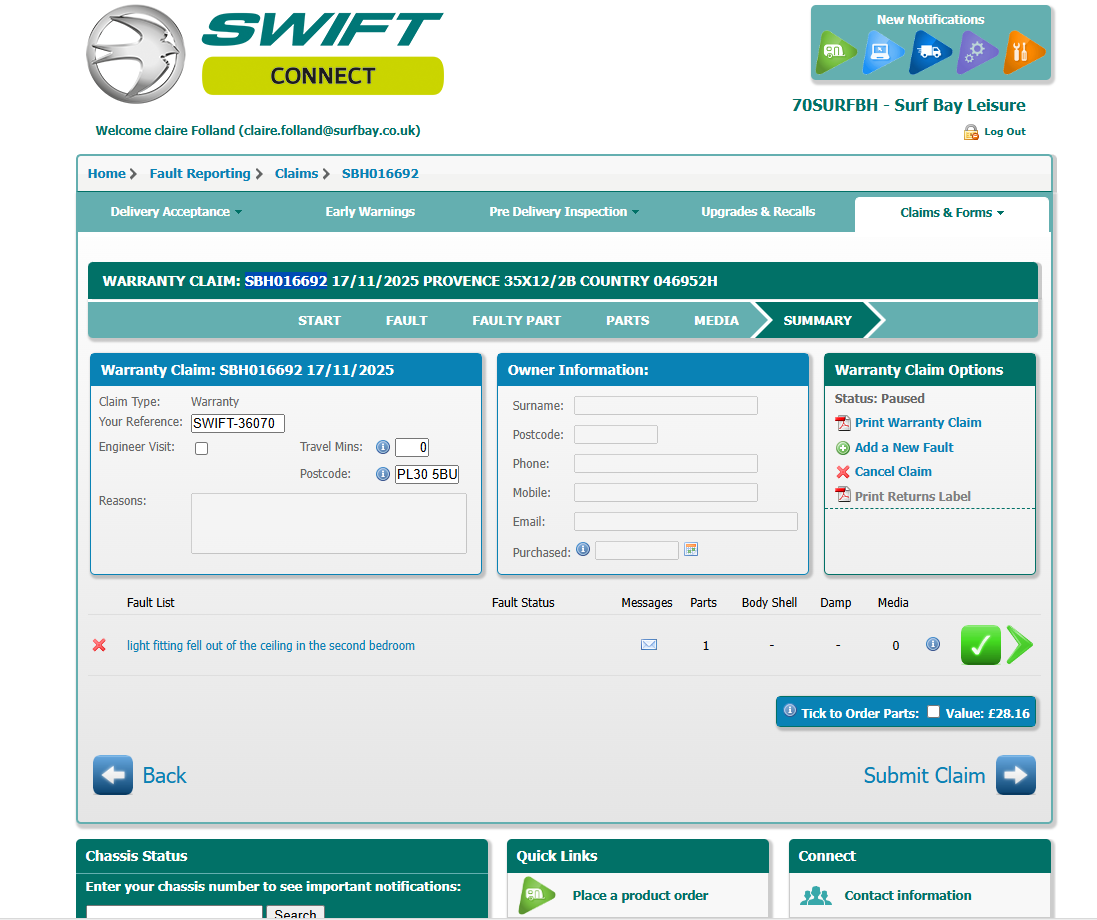Click the Reasons text area
1097x920 pixels.
(328, 523)
